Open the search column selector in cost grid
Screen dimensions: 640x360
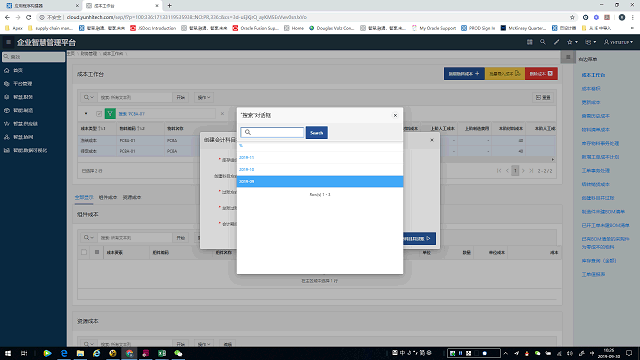pyautogui.click(x=89, y=97)
